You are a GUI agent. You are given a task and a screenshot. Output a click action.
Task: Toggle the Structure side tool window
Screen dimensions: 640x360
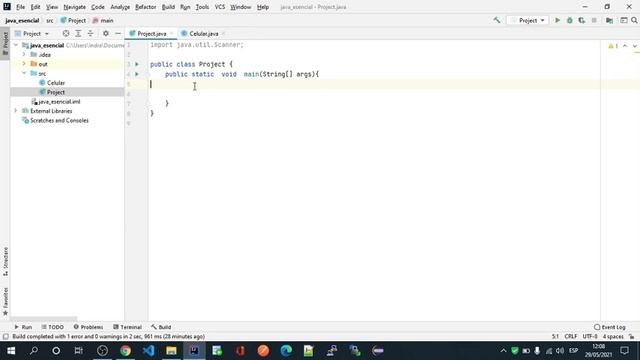click(x=5, y=261)
